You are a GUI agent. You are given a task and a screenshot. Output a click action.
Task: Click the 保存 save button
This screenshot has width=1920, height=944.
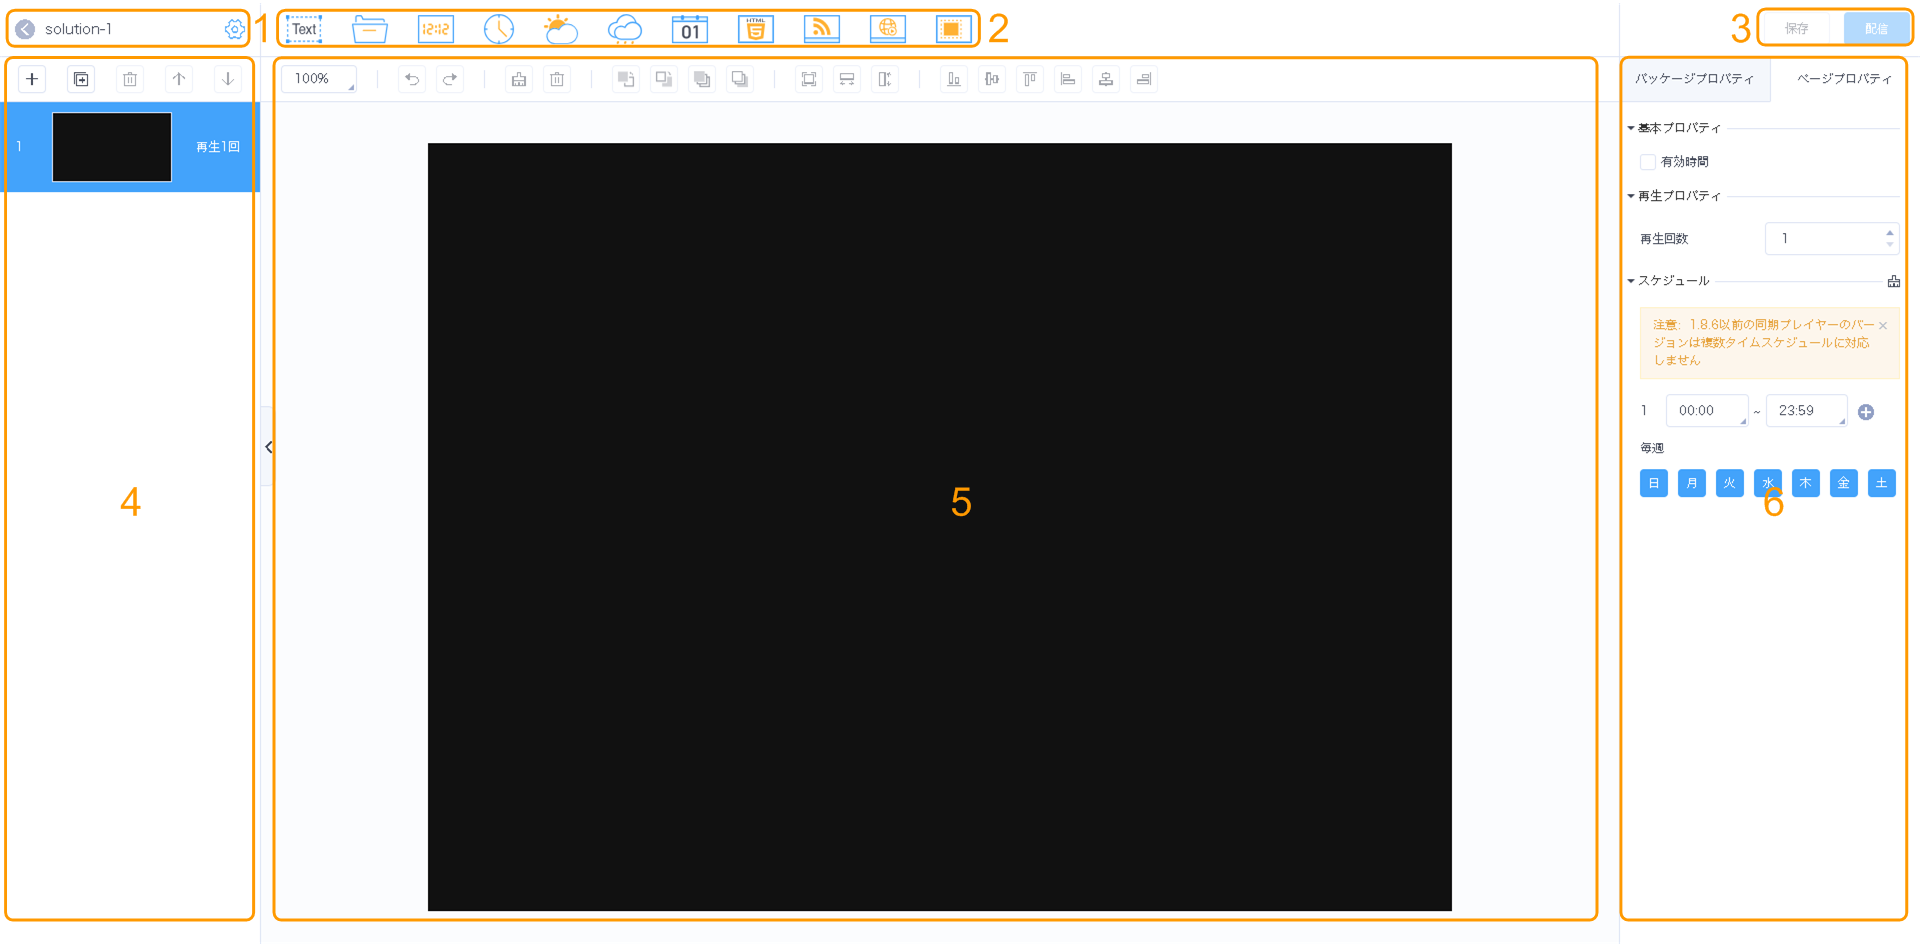1797,29
